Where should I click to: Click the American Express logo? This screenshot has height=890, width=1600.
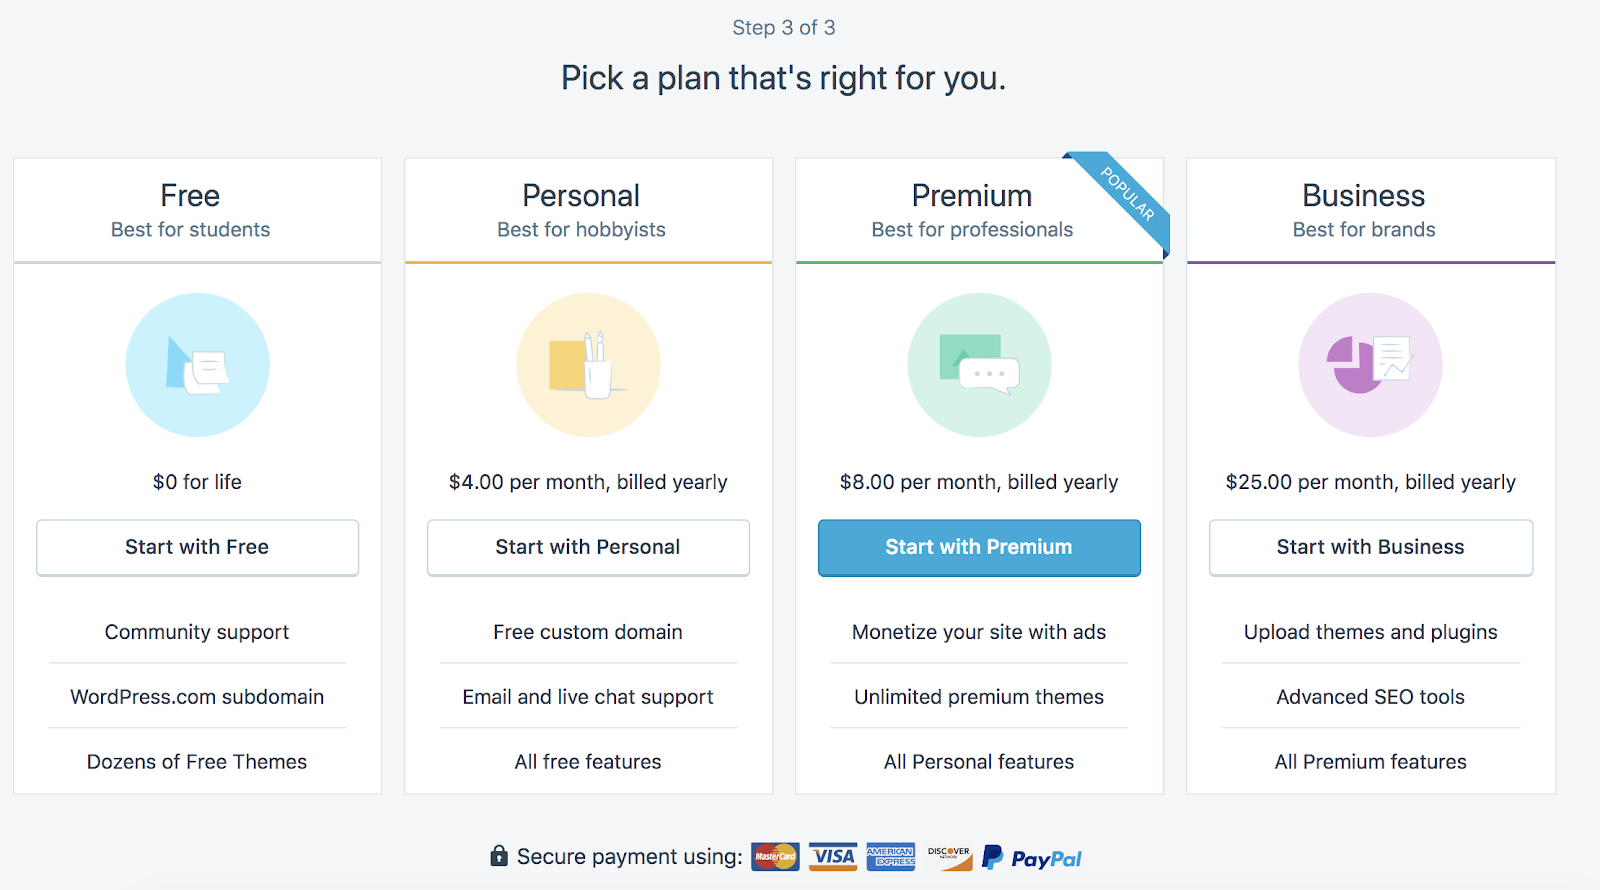pos(890,857)
